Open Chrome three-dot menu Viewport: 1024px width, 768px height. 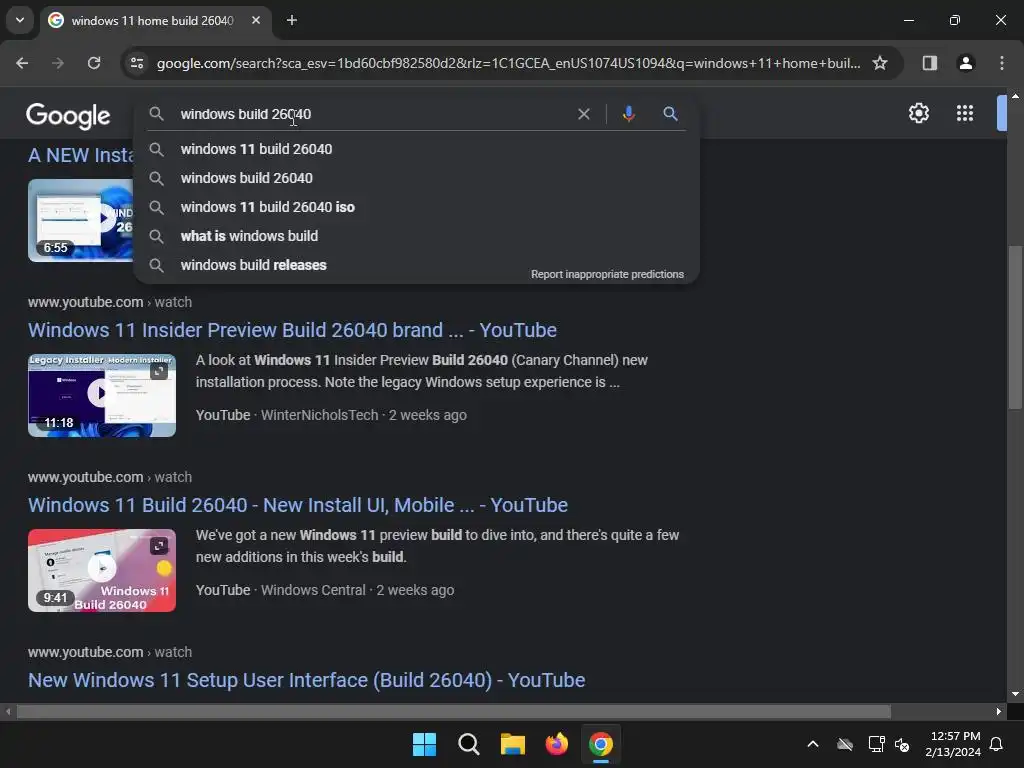pos(1002,63)
